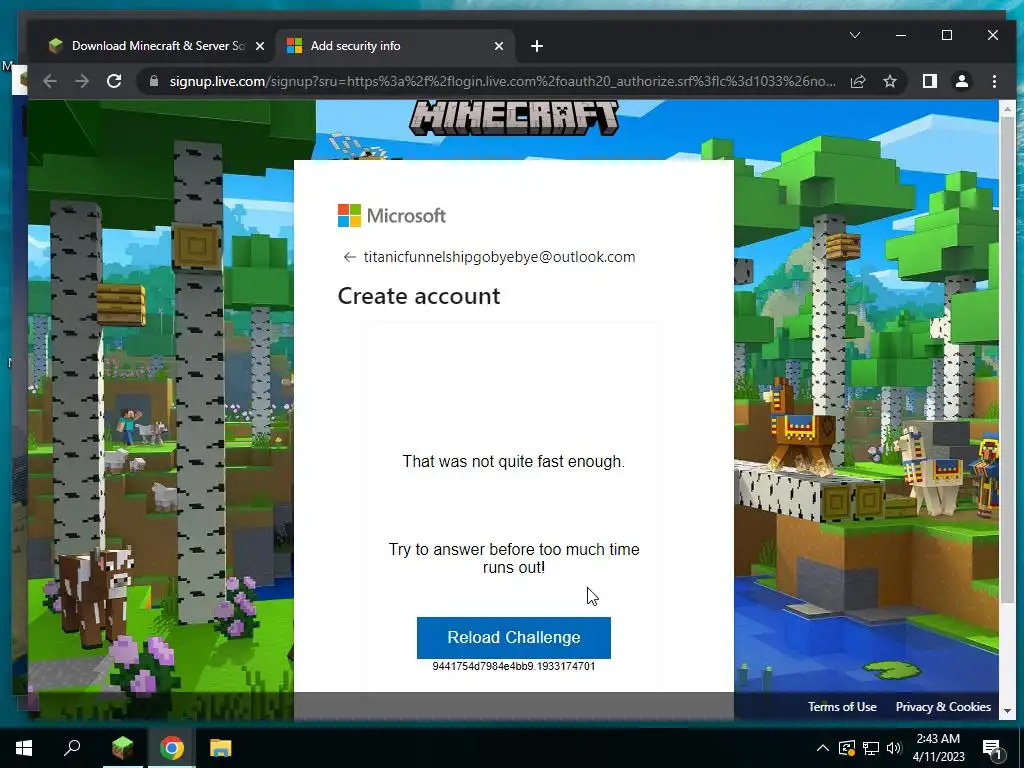Open the Chrome profile menu
Image resolution: width=1024 pixels, height=768 pixels.
(962, 81)
